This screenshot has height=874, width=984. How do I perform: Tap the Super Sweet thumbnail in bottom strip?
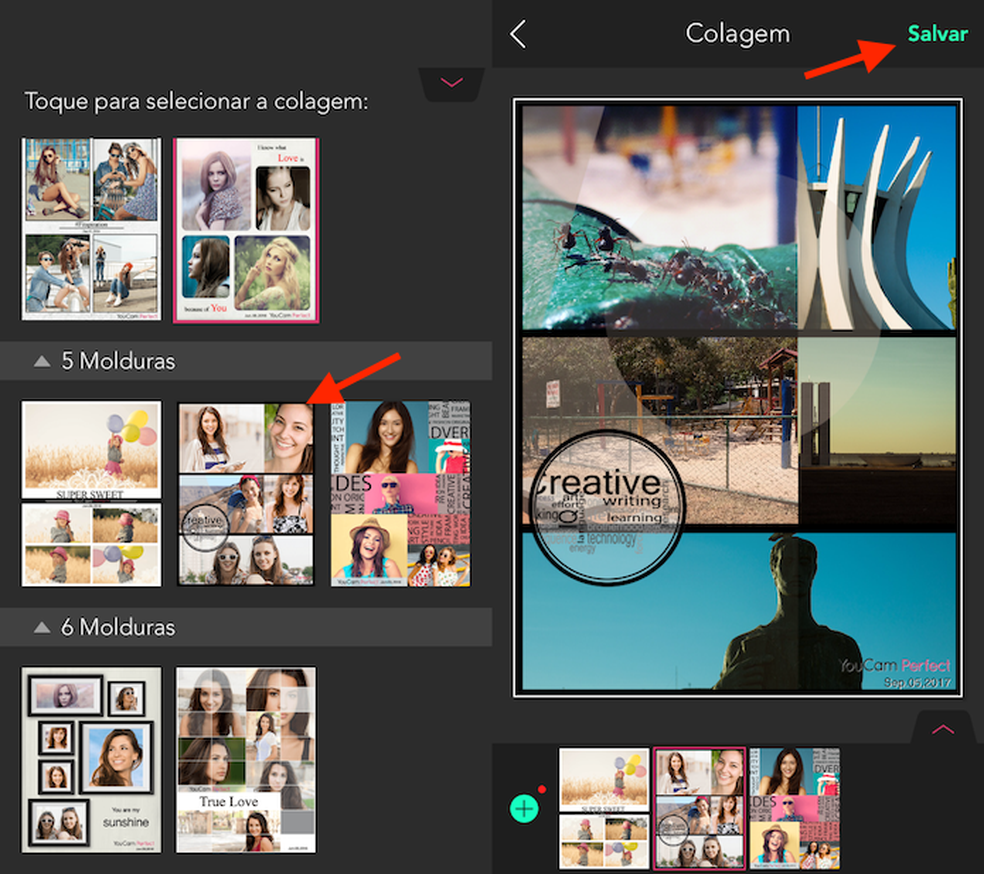tap(603, 807)
